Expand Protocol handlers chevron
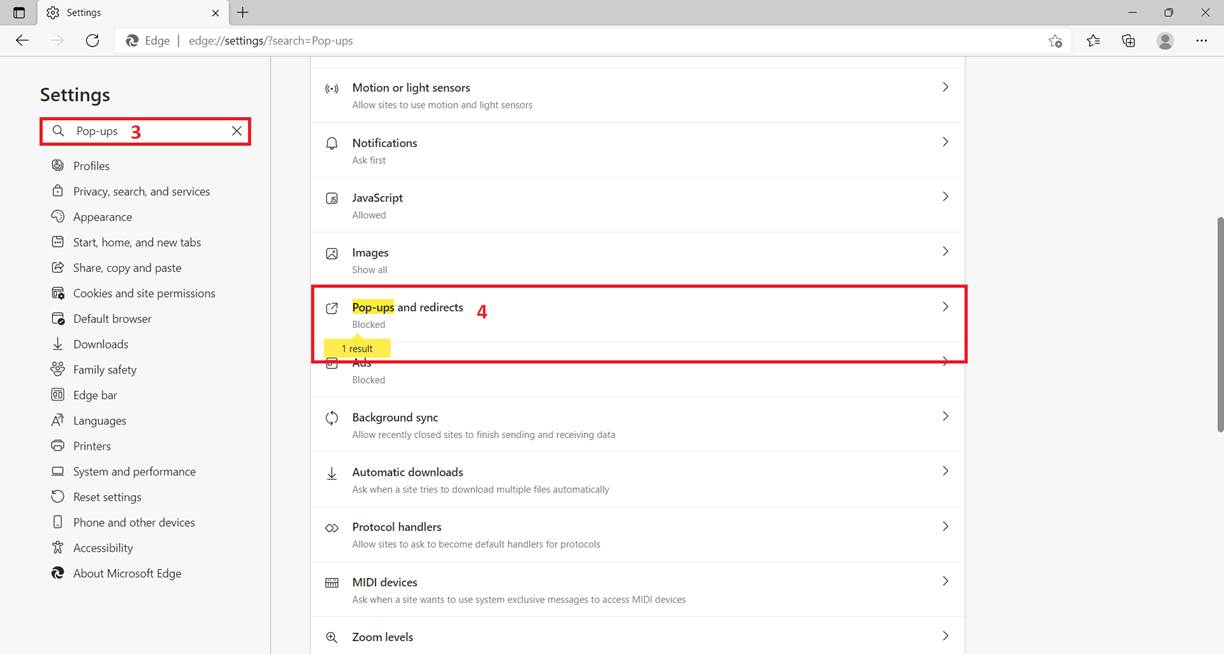 945,526
